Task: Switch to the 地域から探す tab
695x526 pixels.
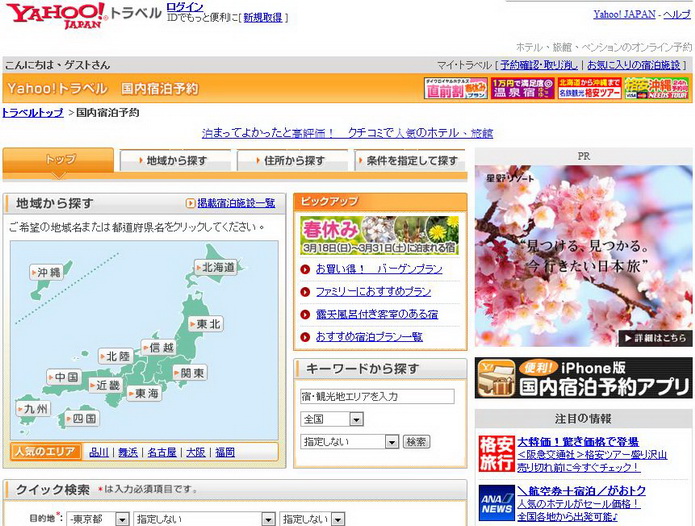Action: 176,161
